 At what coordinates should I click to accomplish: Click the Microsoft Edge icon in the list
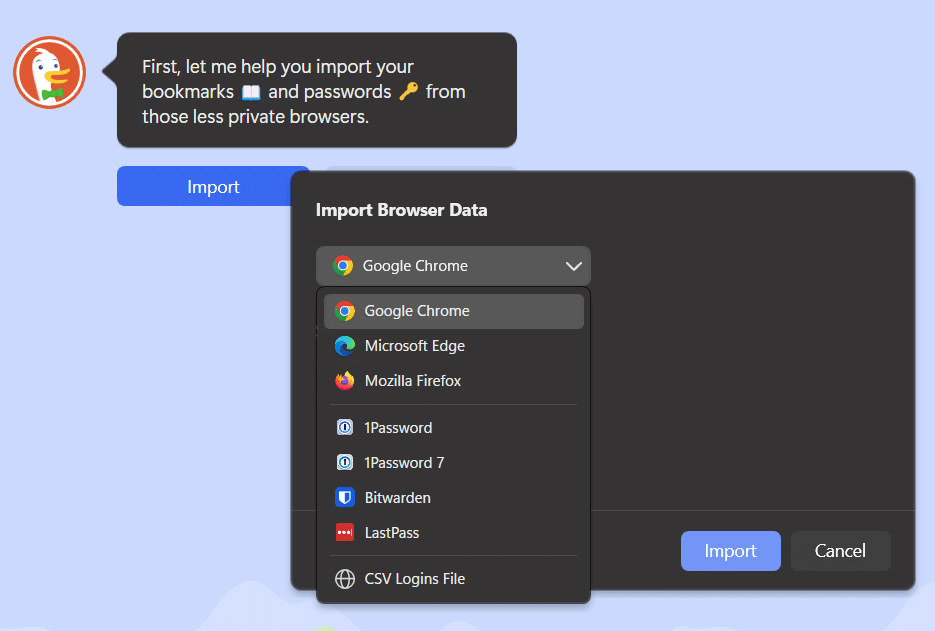point(345,346)
